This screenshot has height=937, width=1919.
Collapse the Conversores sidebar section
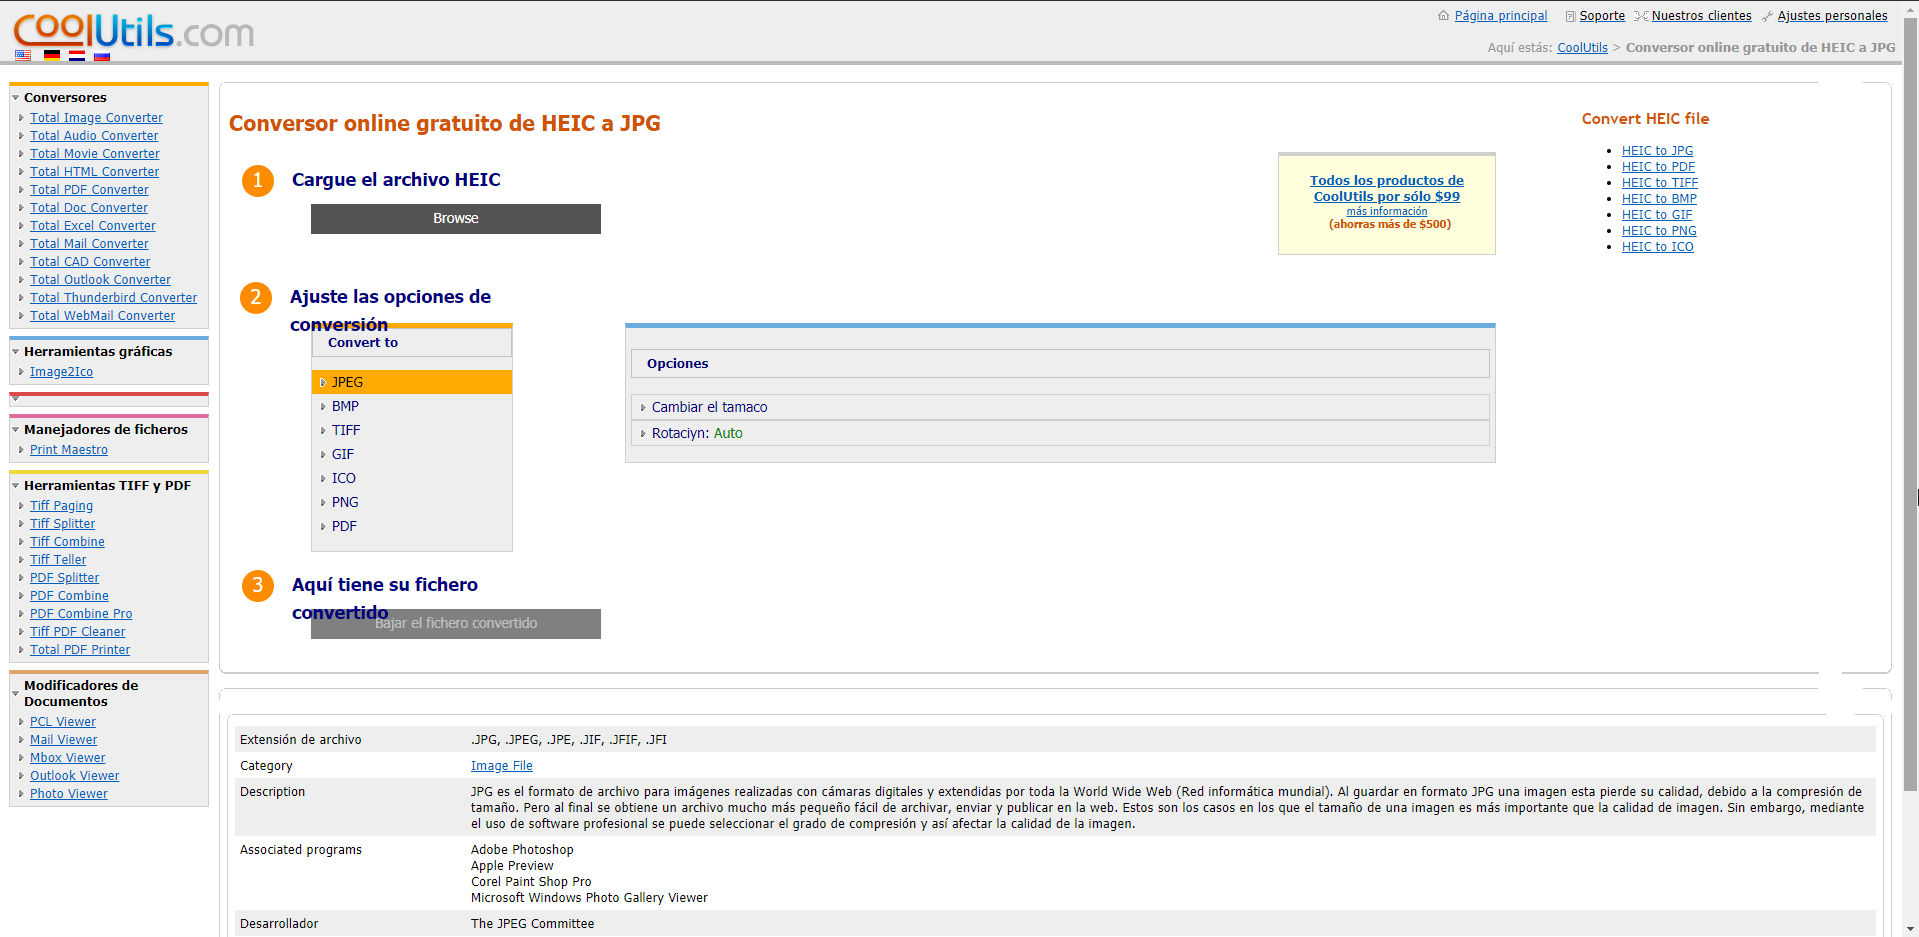pyautogui.click(x=16, y=98)
